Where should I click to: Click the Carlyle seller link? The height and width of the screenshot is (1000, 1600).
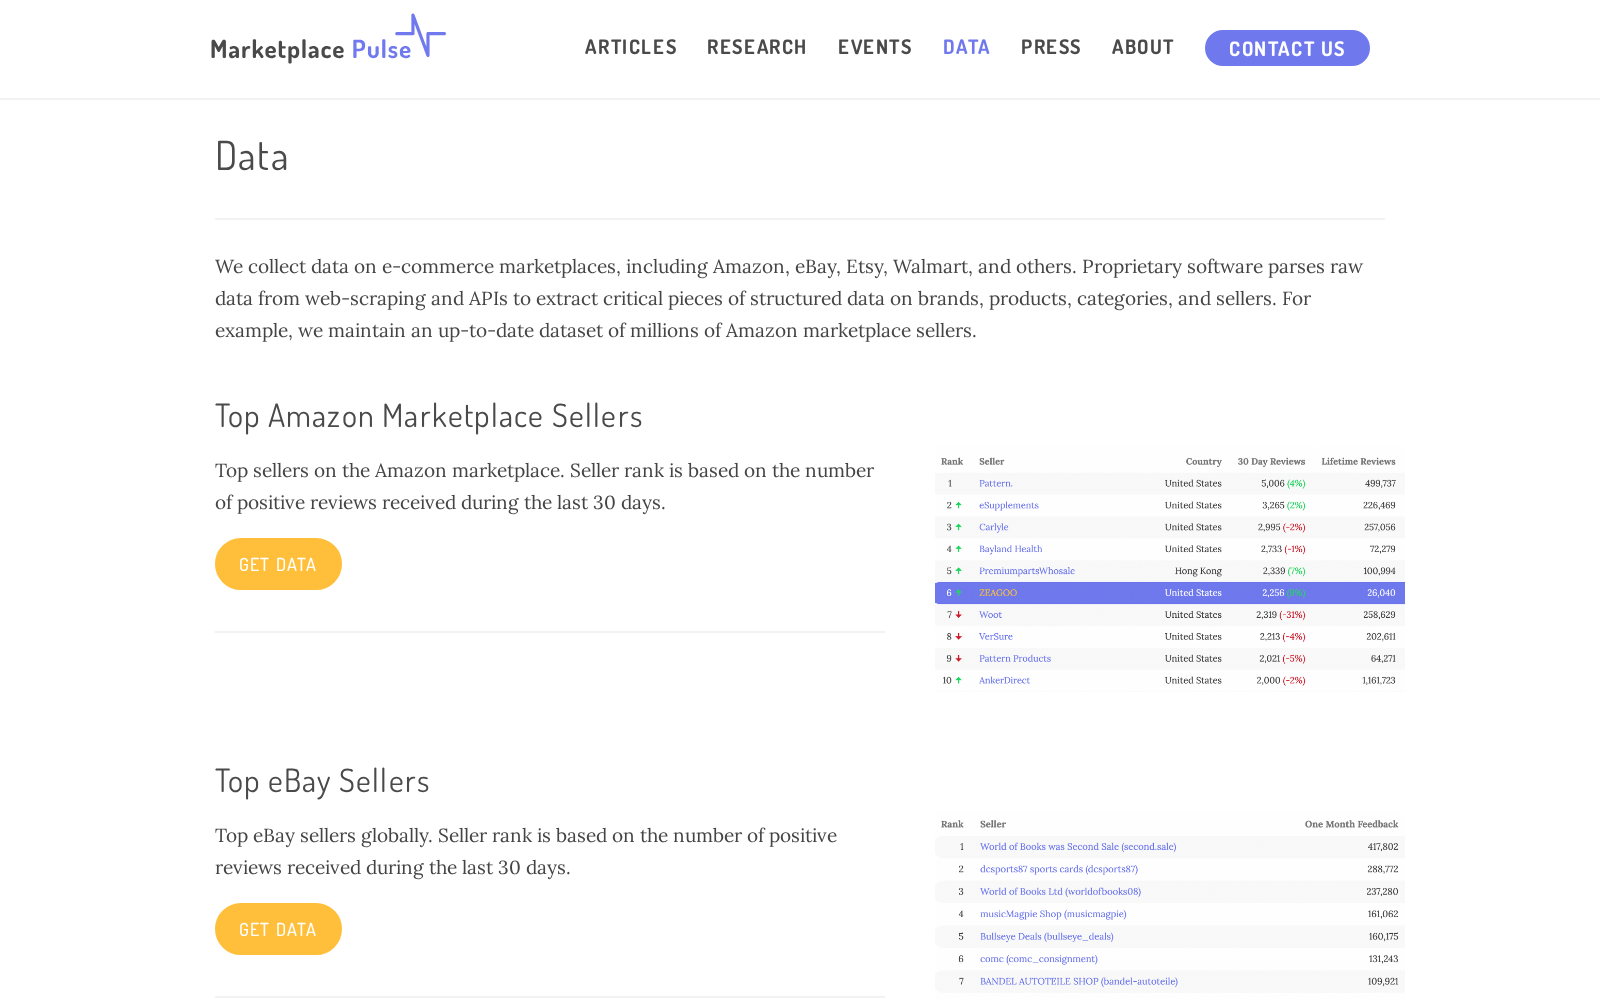click(x=993, y=527)
